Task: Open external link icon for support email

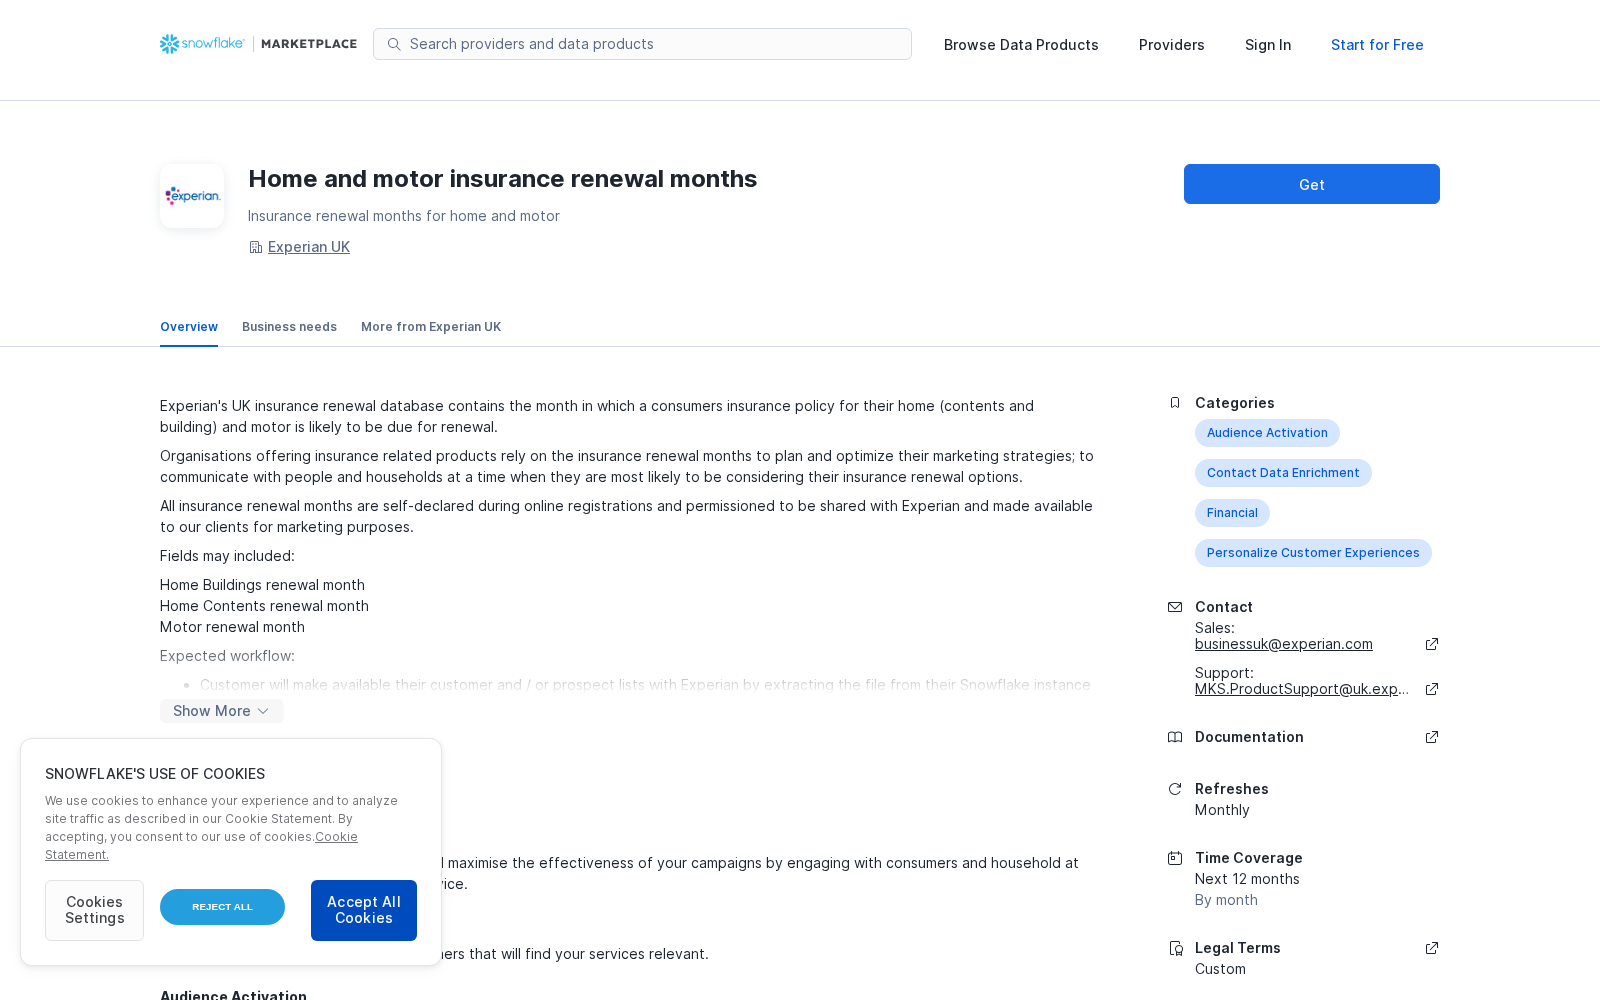Action: (x=1432, y=689)
